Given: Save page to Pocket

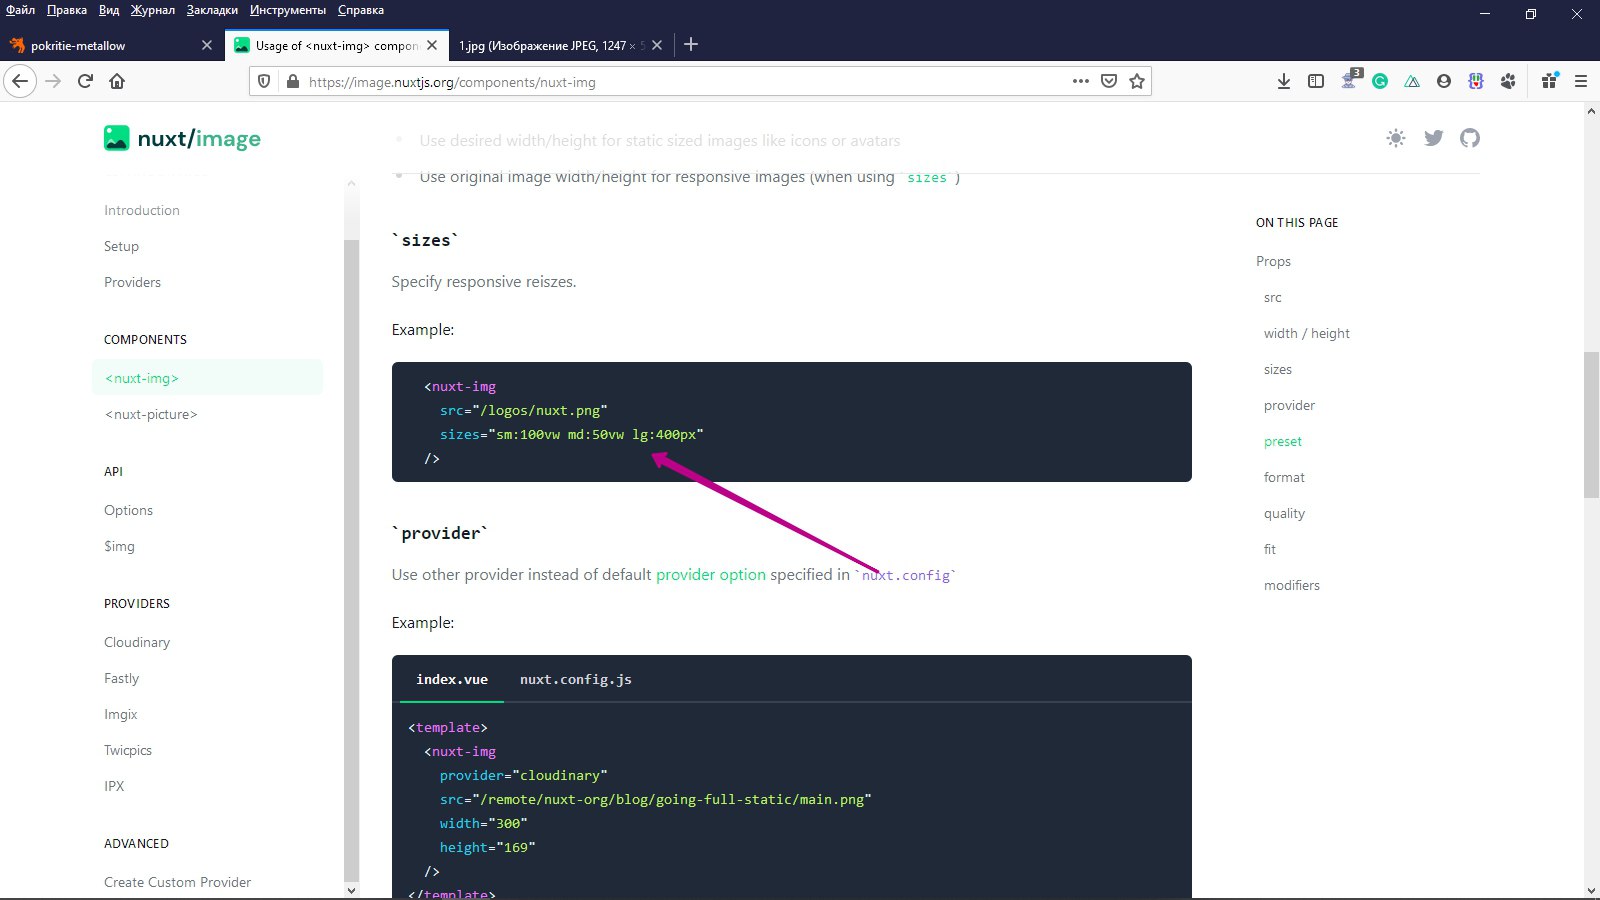Looking at the screenshot, I should tap(1108, 81).
